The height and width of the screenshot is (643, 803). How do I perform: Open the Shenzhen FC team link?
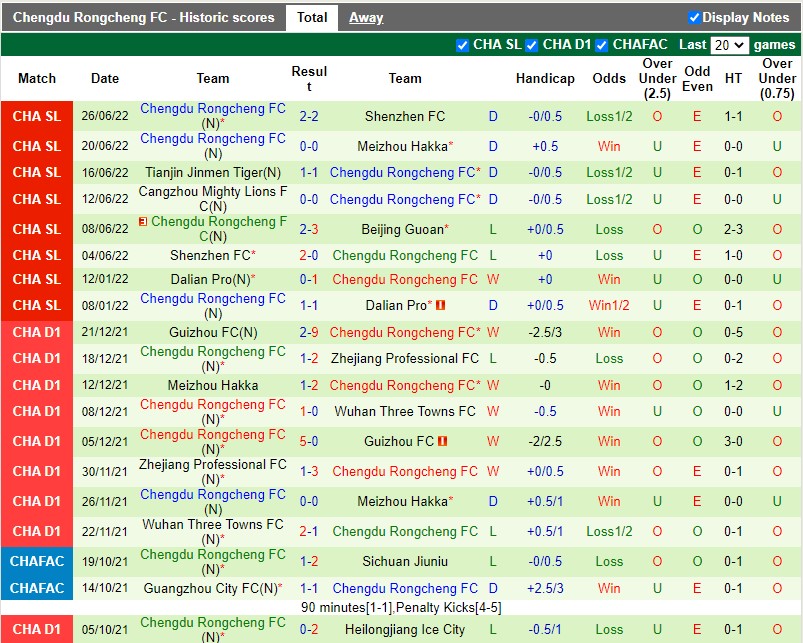(x=404, y=115)
